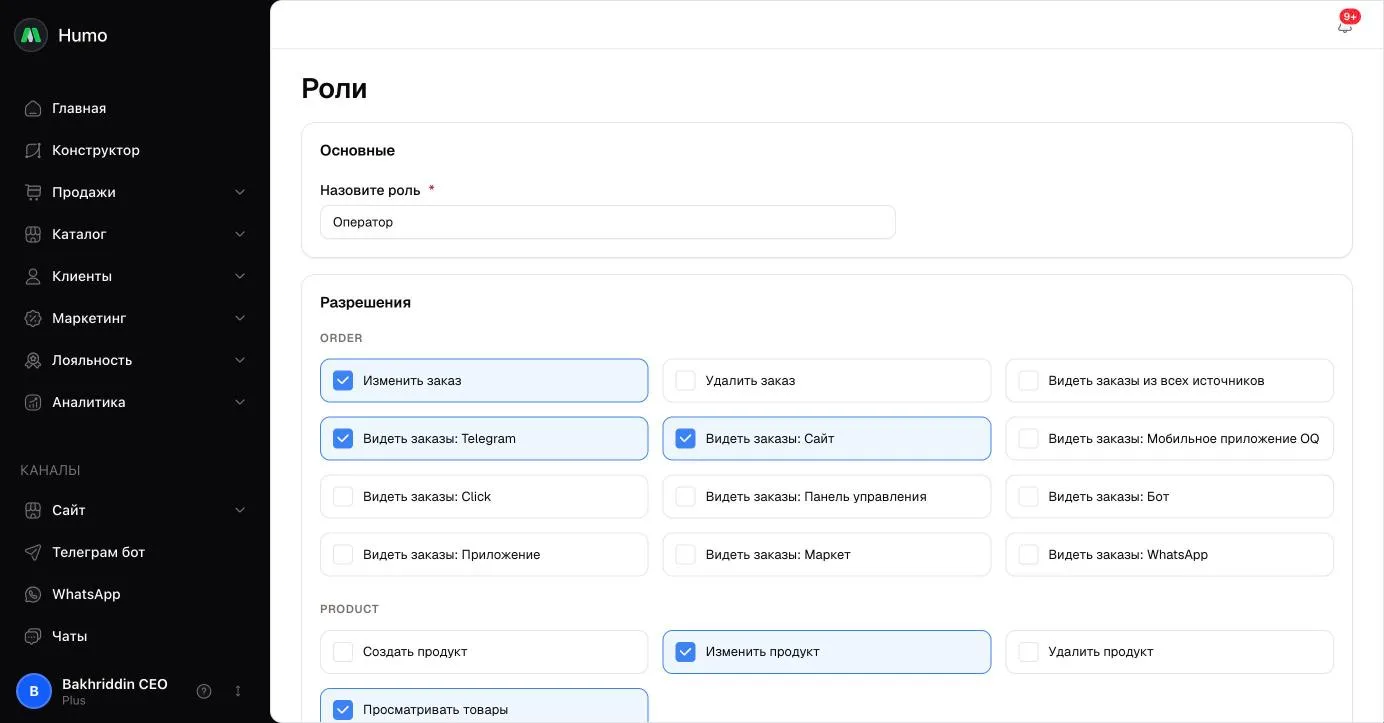Click the role name input field
Screen dimensions: 1384x723
[x=607, y=222]
